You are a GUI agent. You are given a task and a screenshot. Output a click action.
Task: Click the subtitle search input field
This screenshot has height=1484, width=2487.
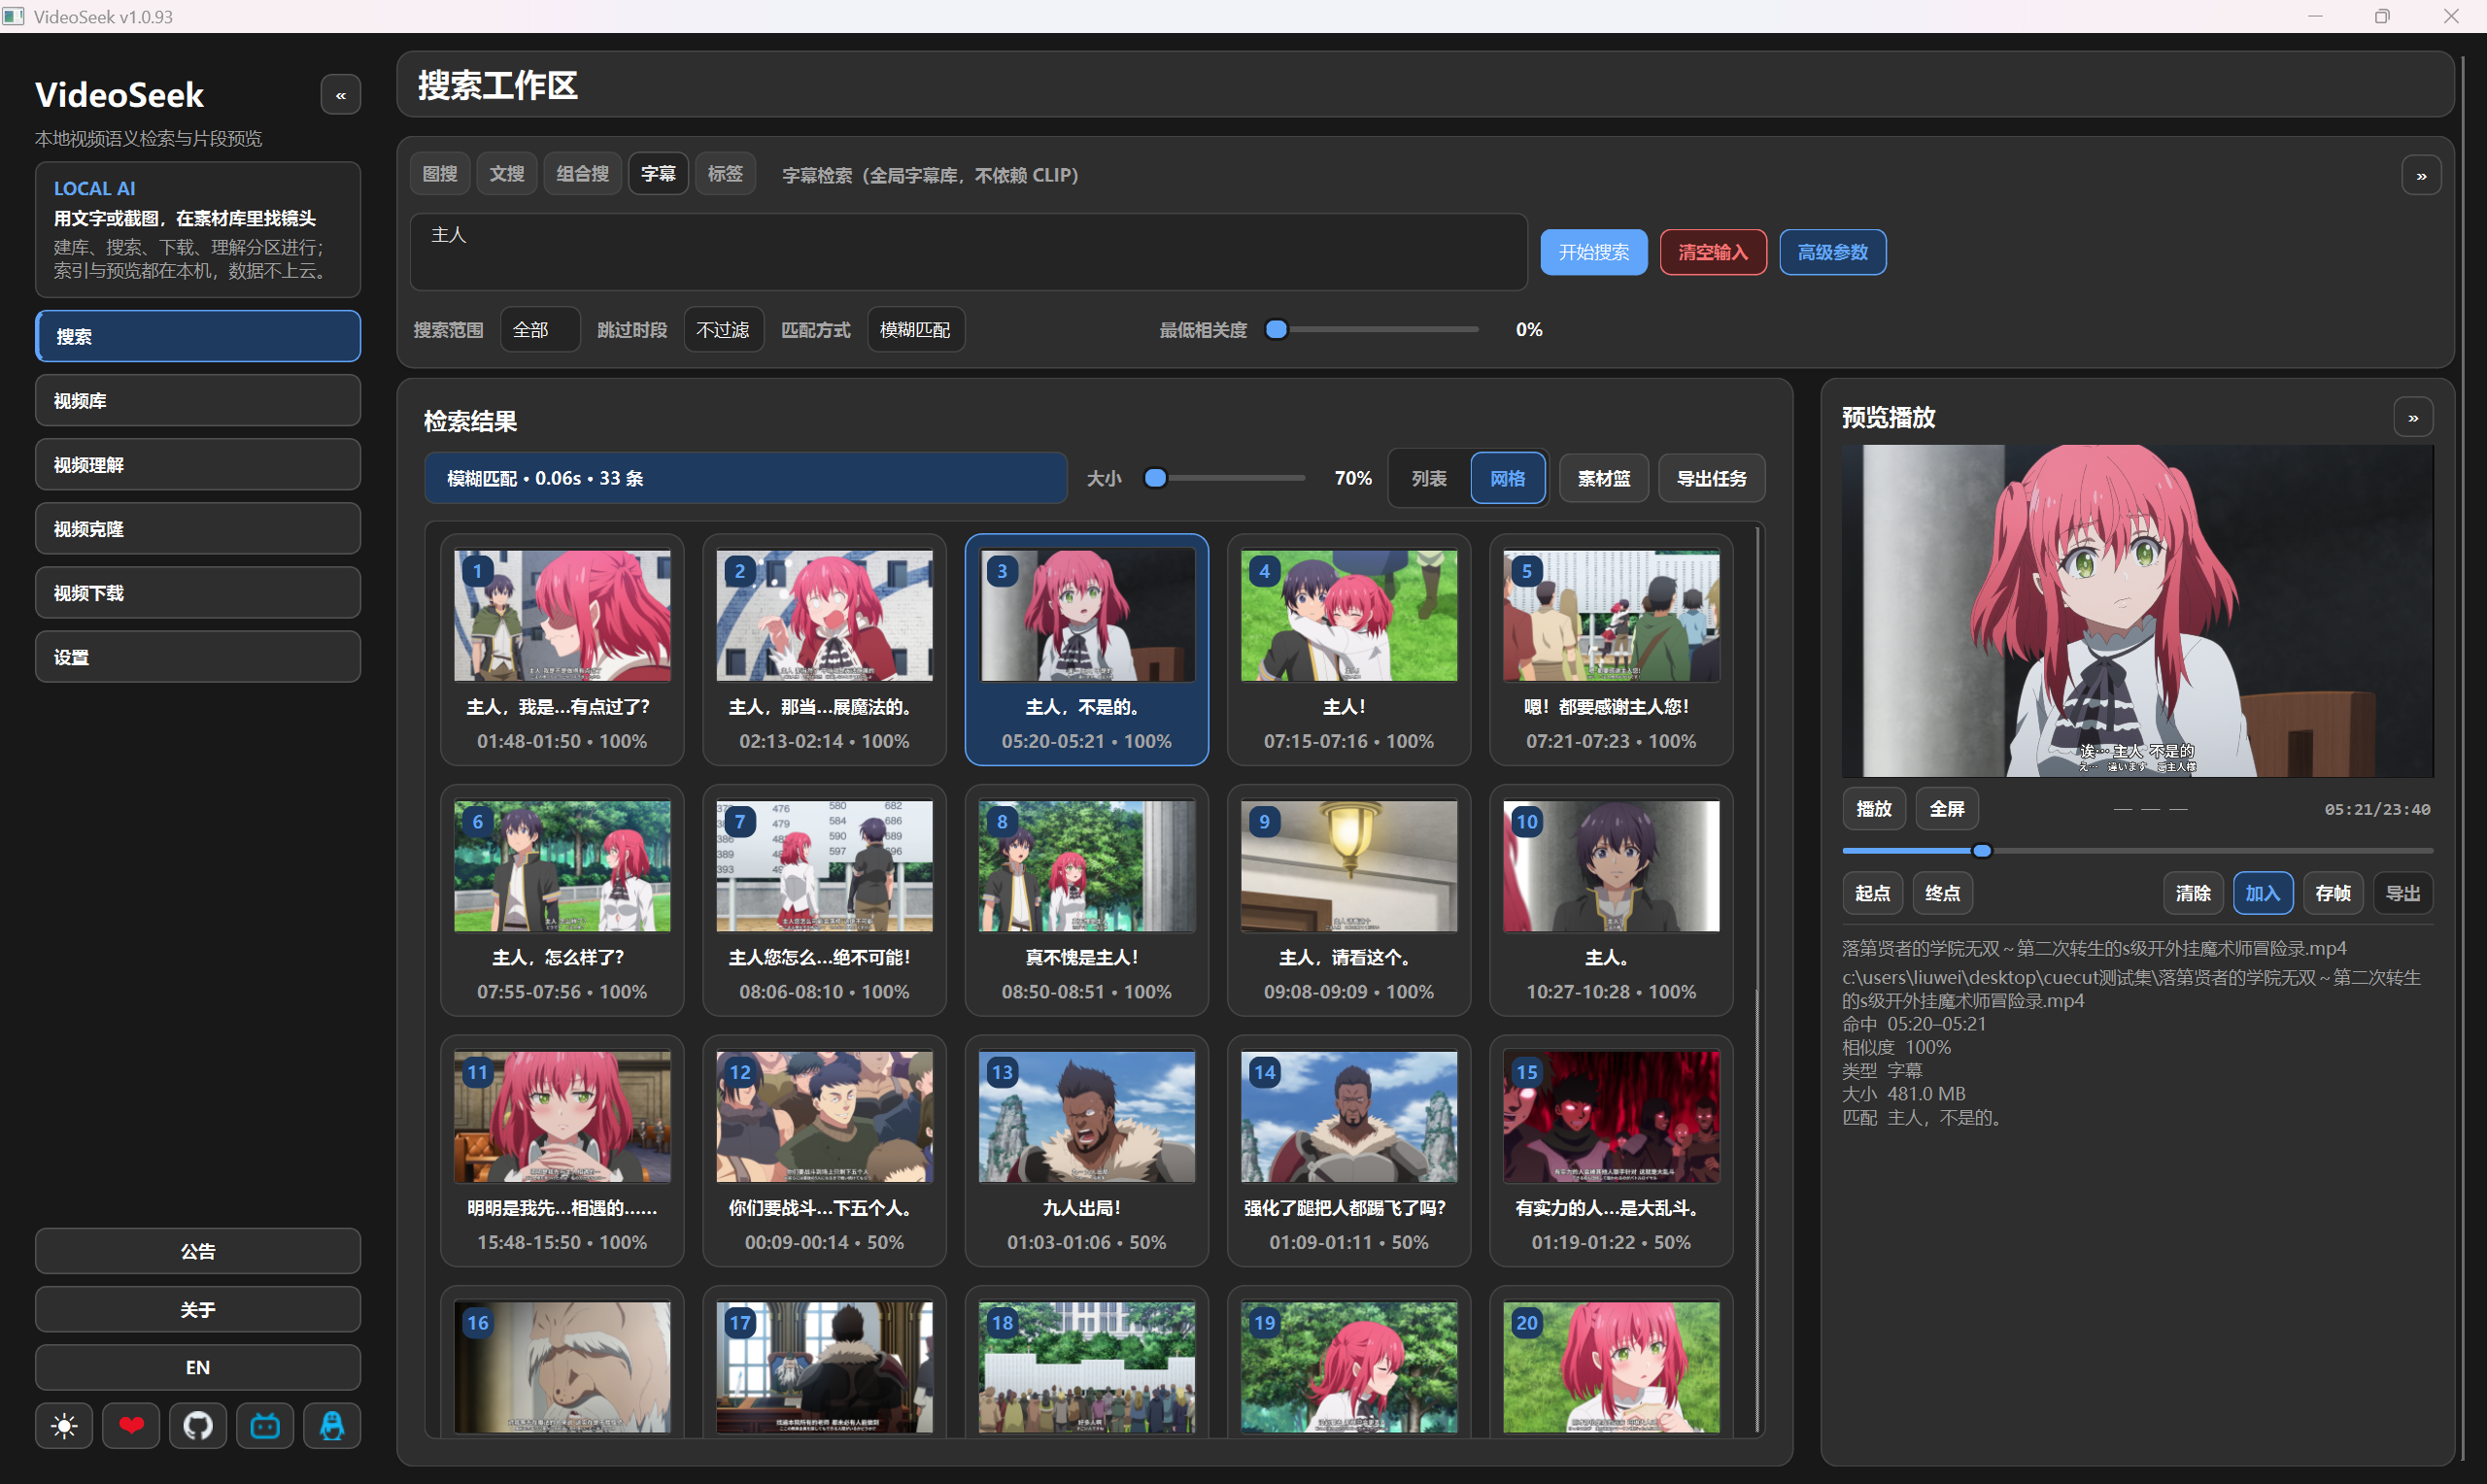click(968, 252)
